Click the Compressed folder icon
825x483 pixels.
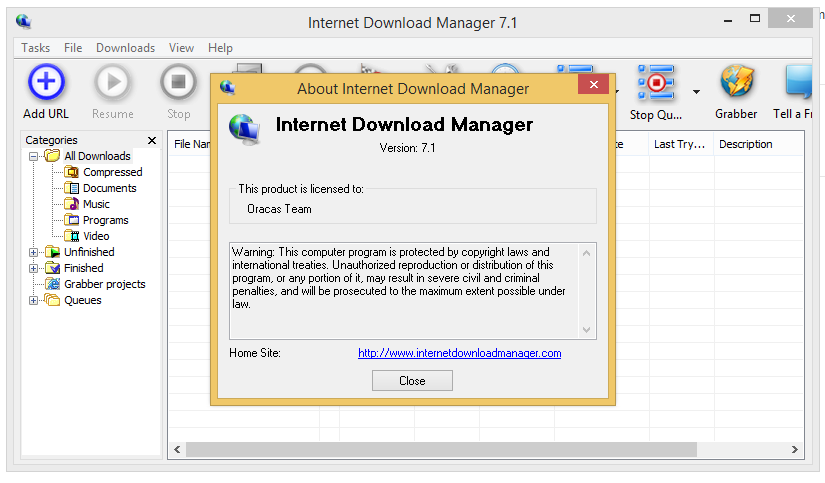tap(72, 172)
